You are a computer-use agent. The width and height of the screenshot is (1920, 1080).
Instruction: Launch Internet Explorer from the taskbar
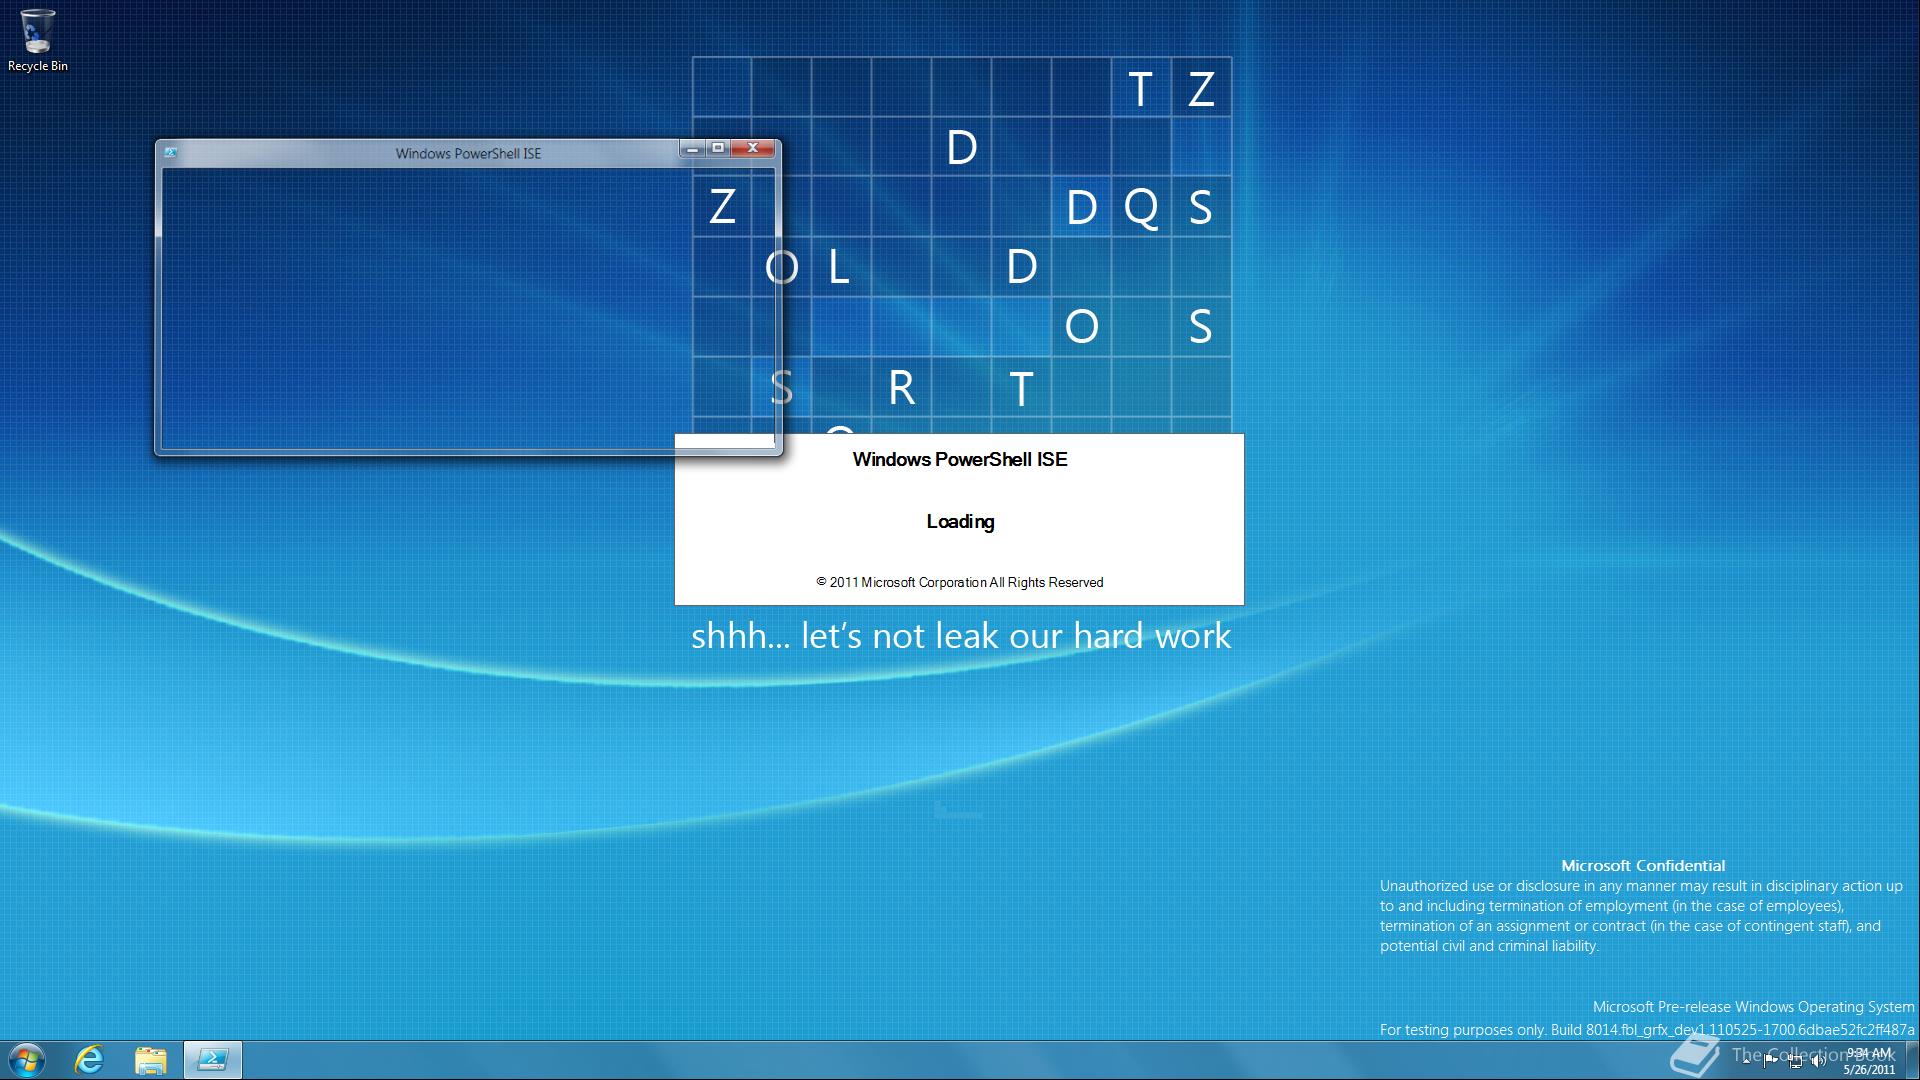90,1060
